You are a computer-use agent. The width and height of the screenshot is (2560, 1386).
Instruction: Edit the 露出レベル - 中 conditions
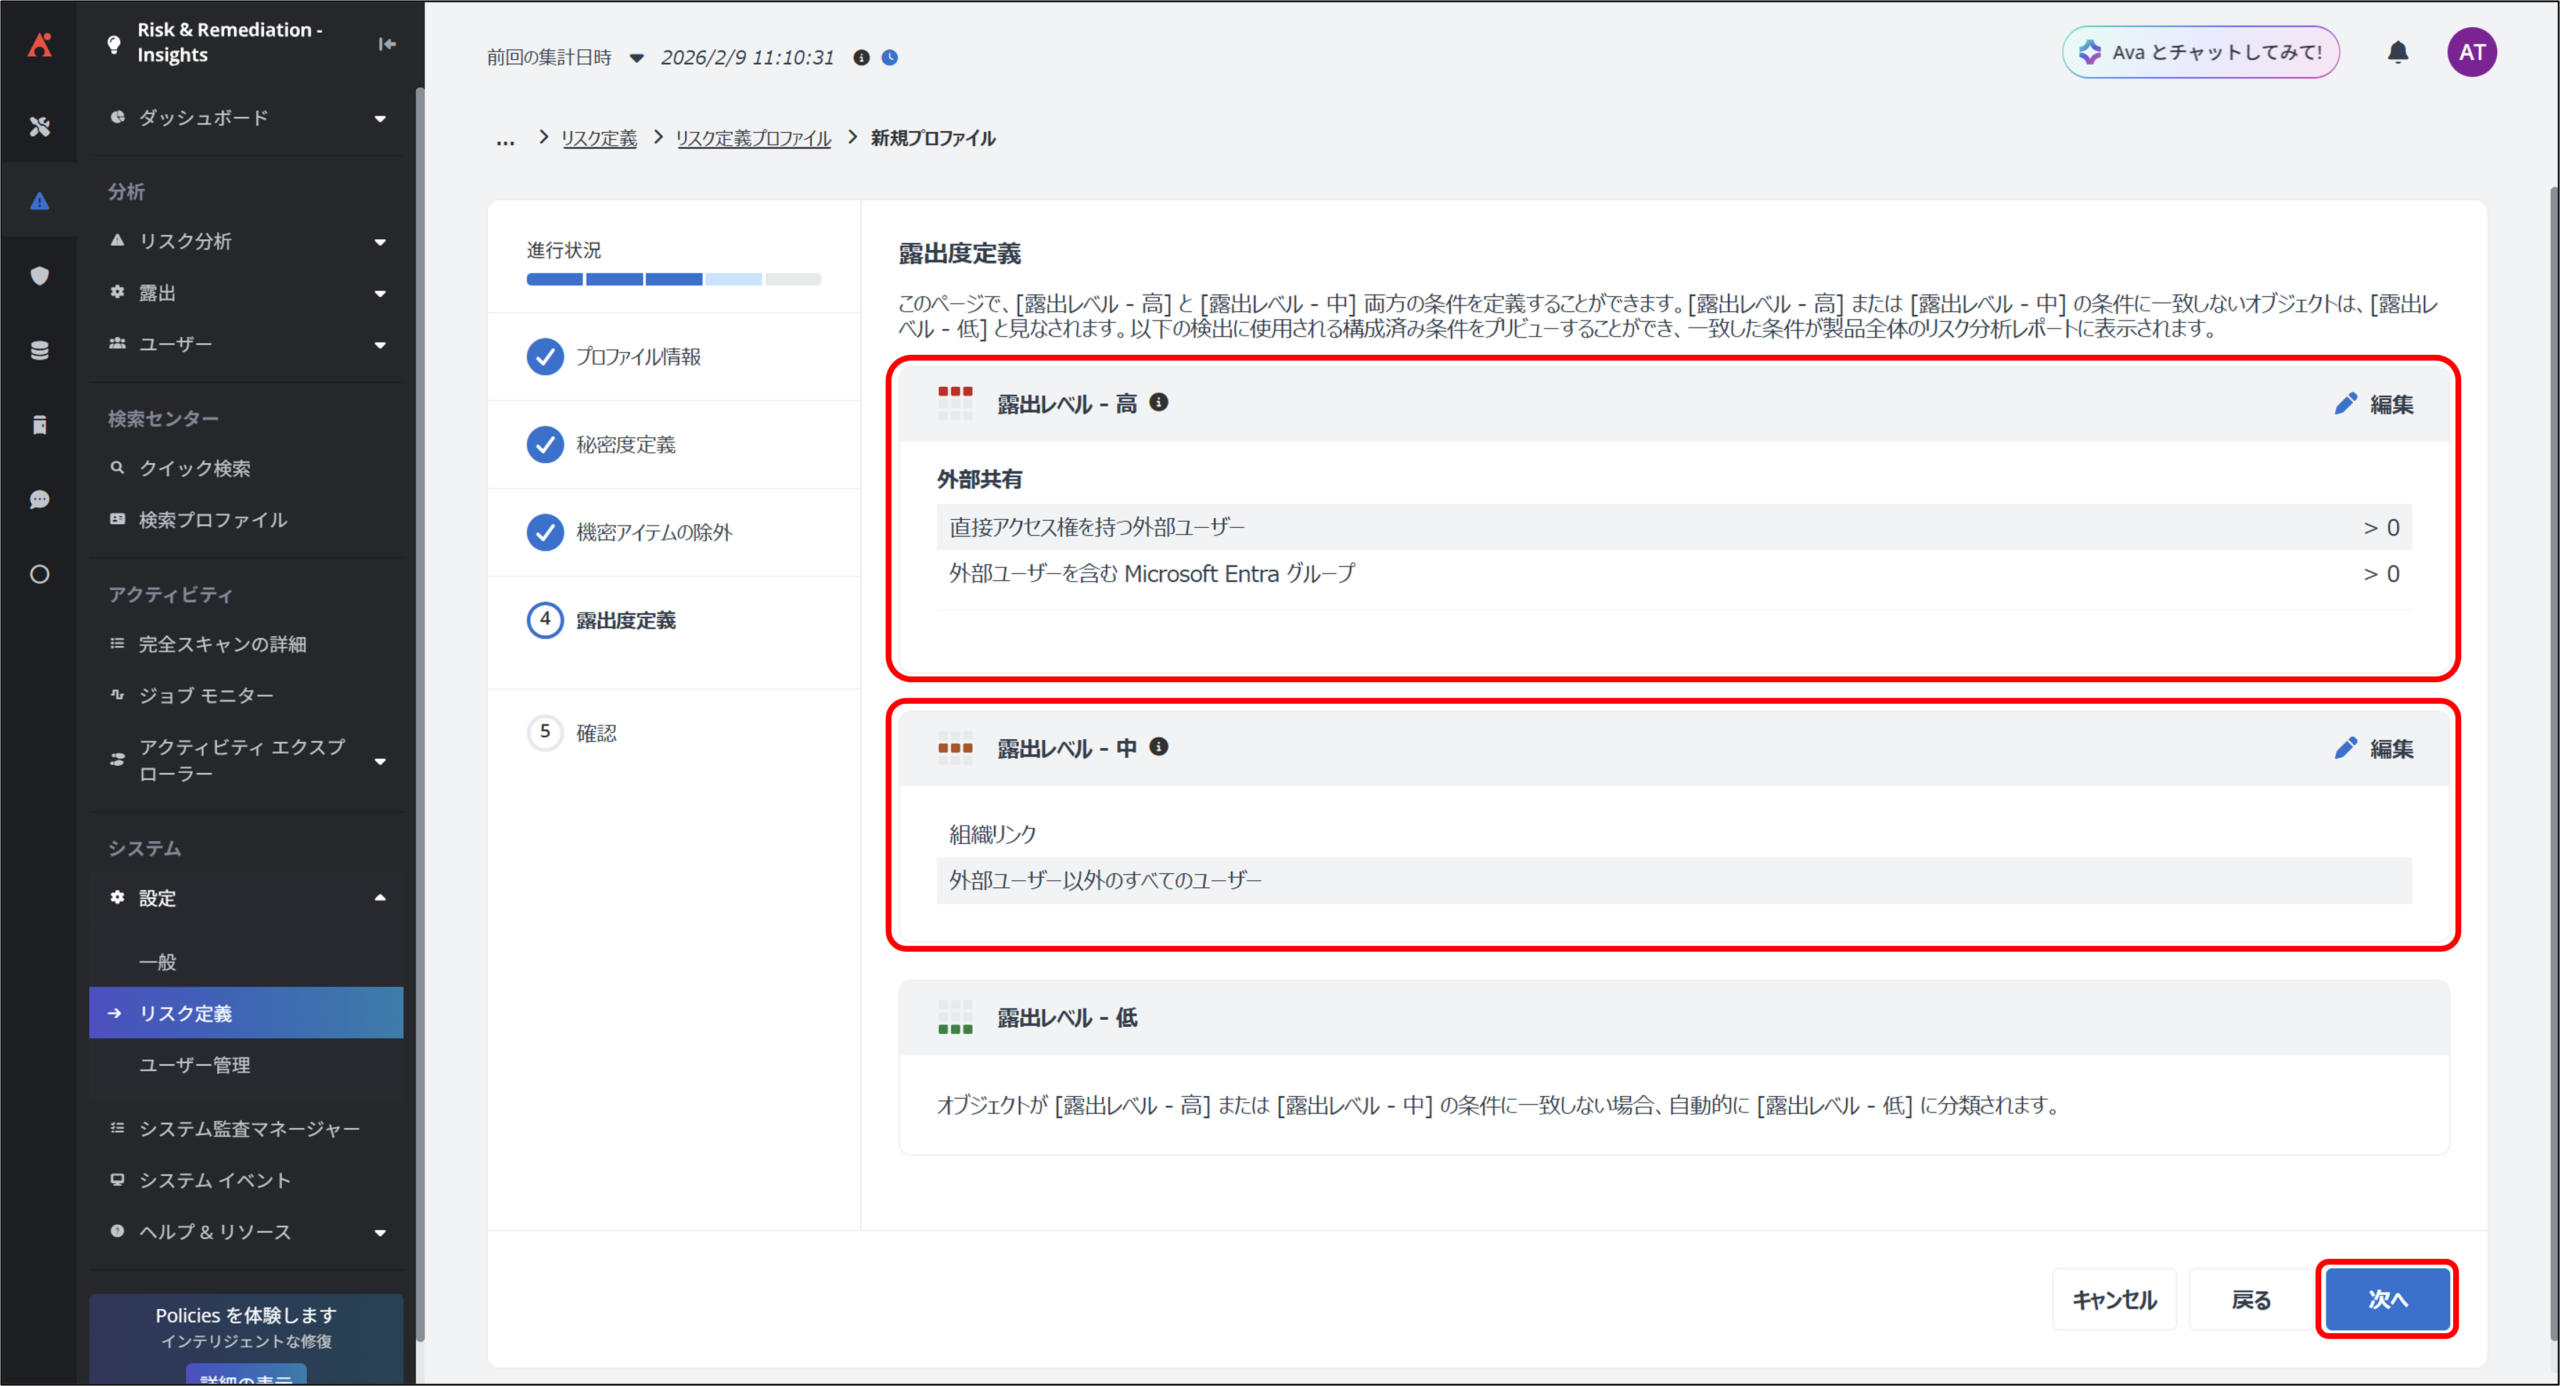[2373, 748]
